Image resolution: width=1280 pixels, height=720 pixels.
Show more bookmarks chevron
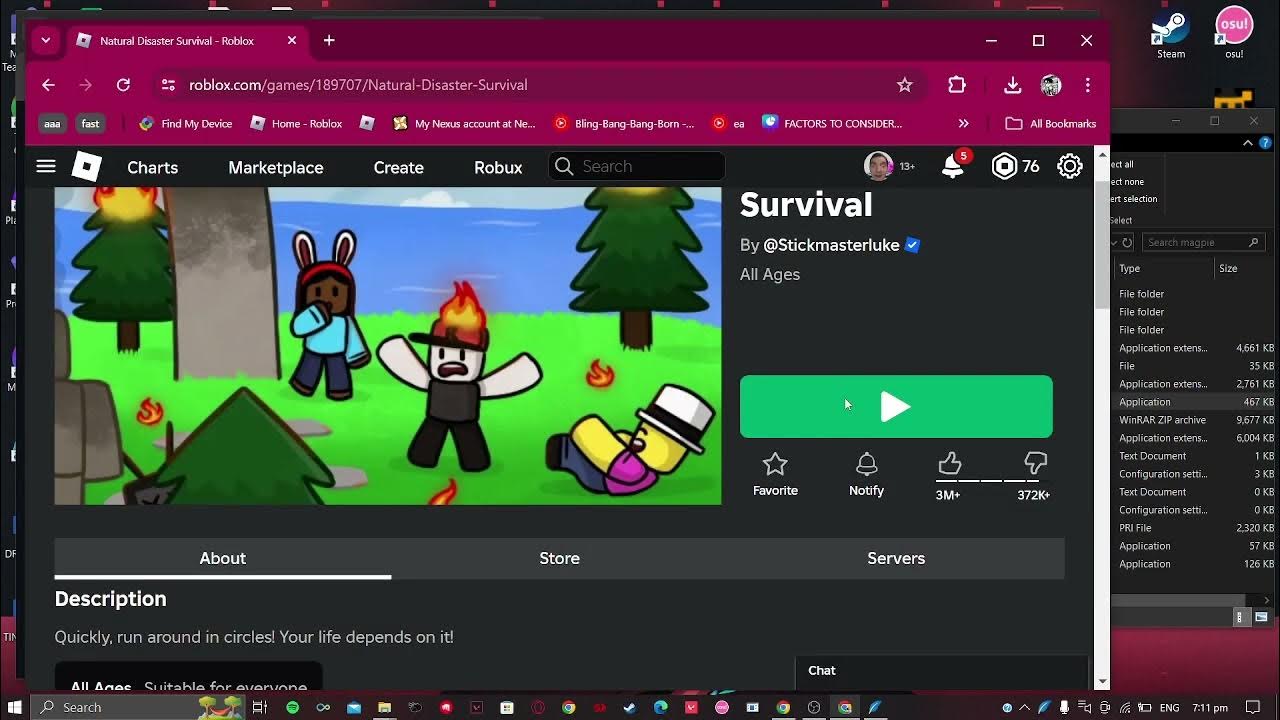(963, 123)
